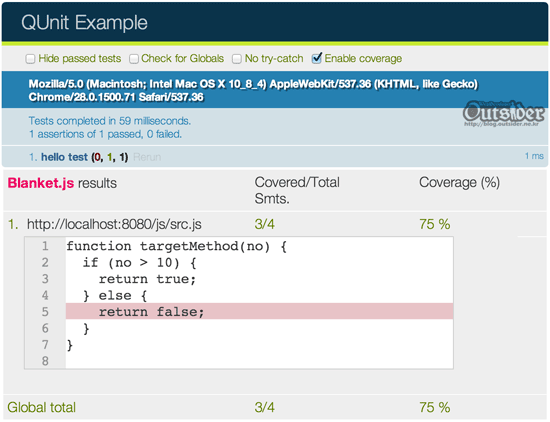550x422 pixels.
Task: Click the 75 % coverage for src.js
Action: (435, 224)
